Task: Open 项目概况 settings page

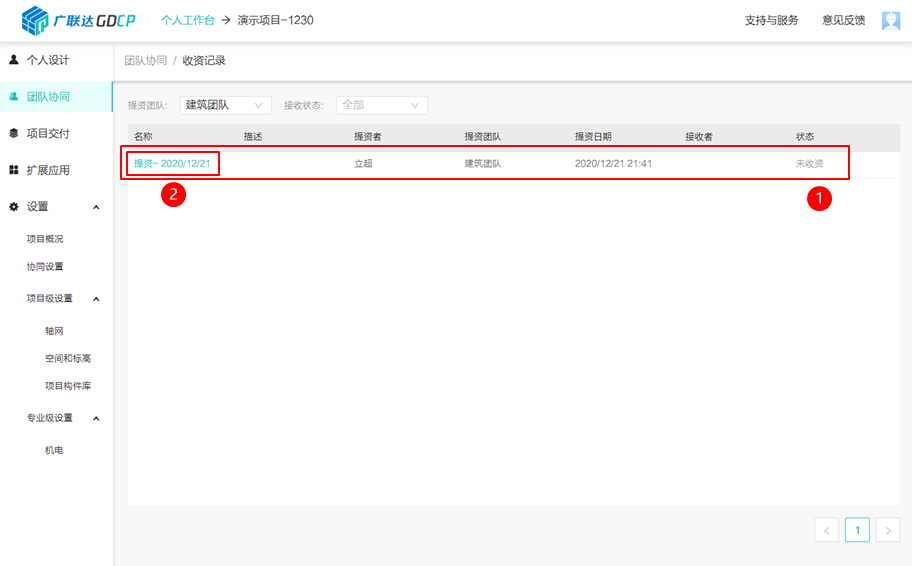Action: 45,238
